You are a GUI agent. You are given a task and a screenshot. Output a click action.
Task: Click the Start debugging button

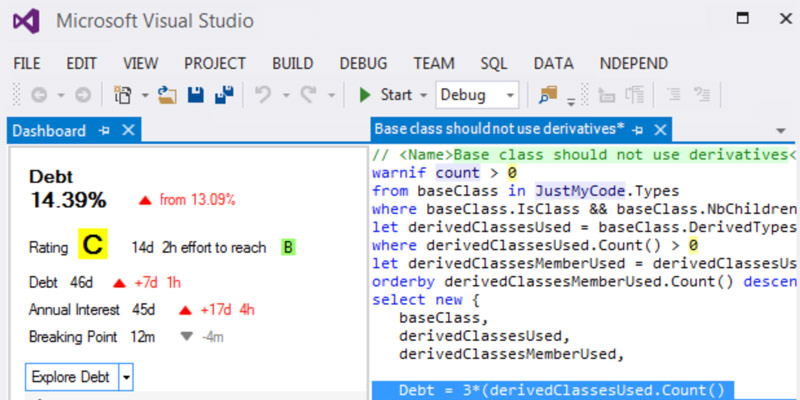(385, 95)
